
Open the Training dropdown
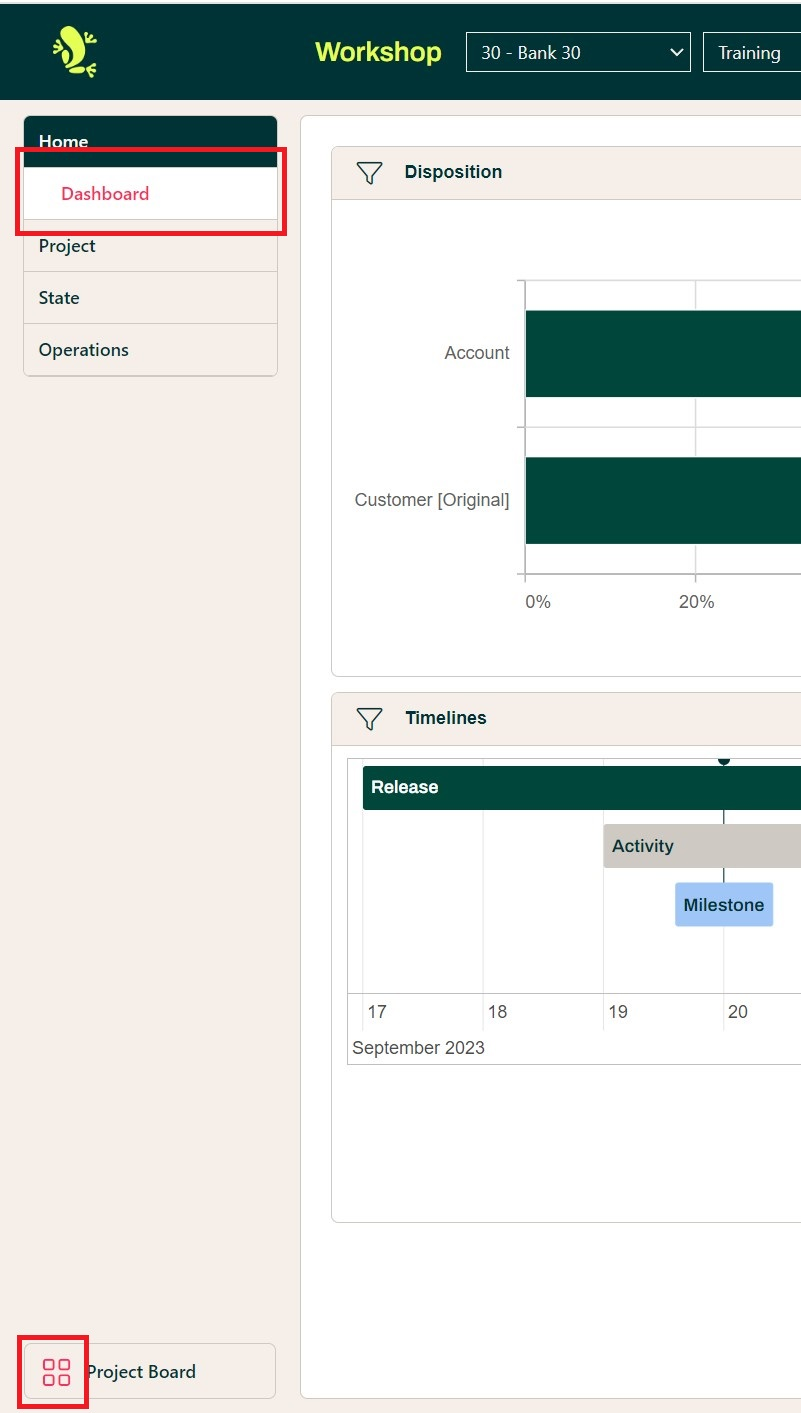pyautogui.click(x=751, y=53)
